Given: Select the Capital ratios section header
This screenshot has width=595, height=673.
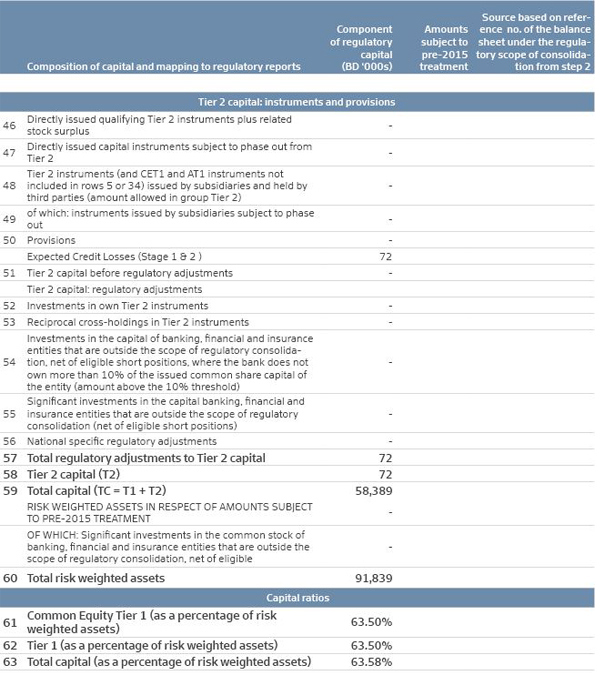Looking at the screenshot, I should [297, 598].
